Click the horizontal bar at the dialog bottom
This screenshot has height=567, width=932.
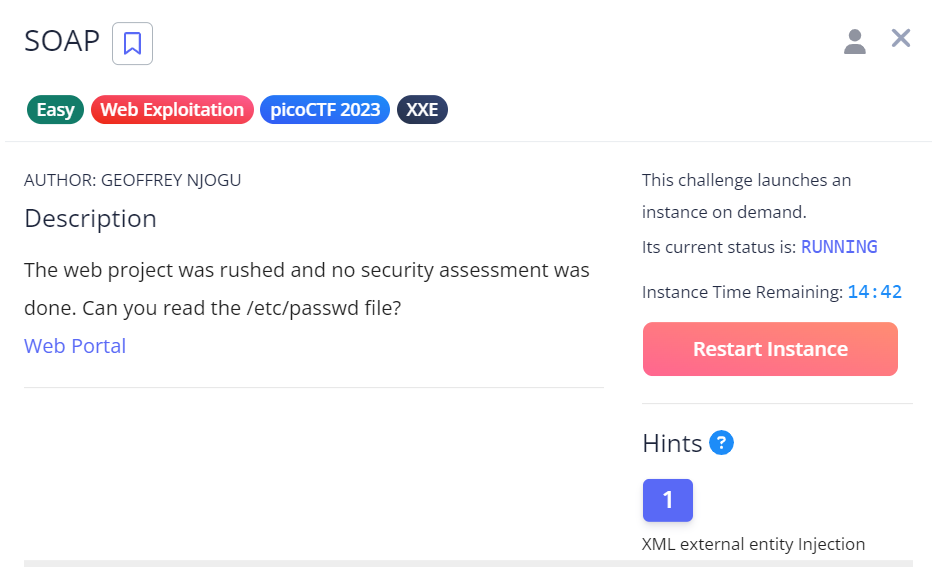468,563
